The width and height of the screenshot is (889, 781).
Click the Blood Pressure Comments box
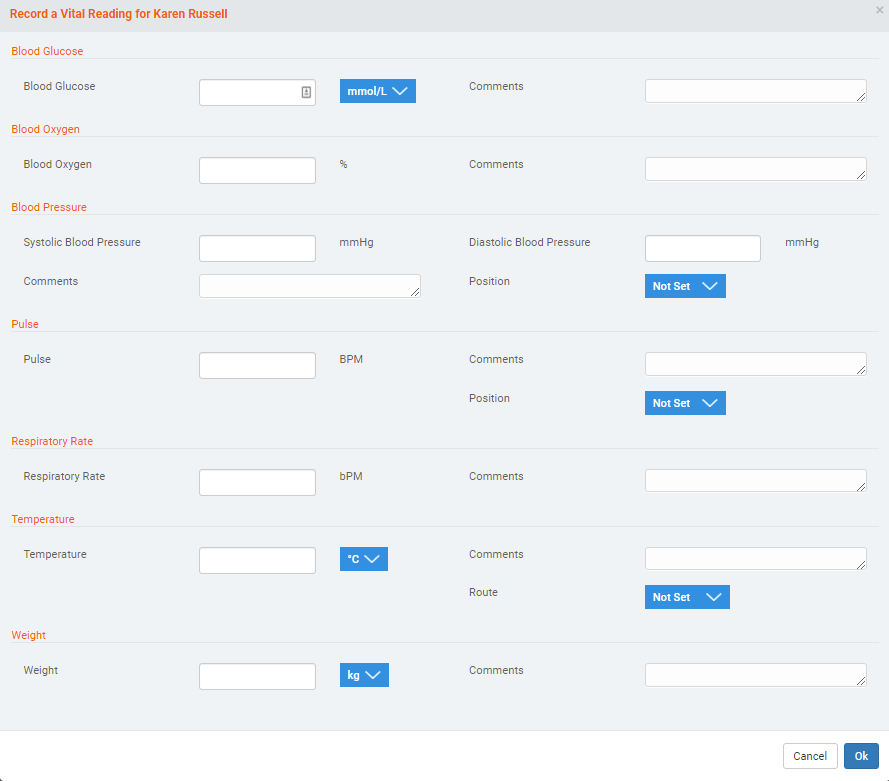[x=309, y=286]
